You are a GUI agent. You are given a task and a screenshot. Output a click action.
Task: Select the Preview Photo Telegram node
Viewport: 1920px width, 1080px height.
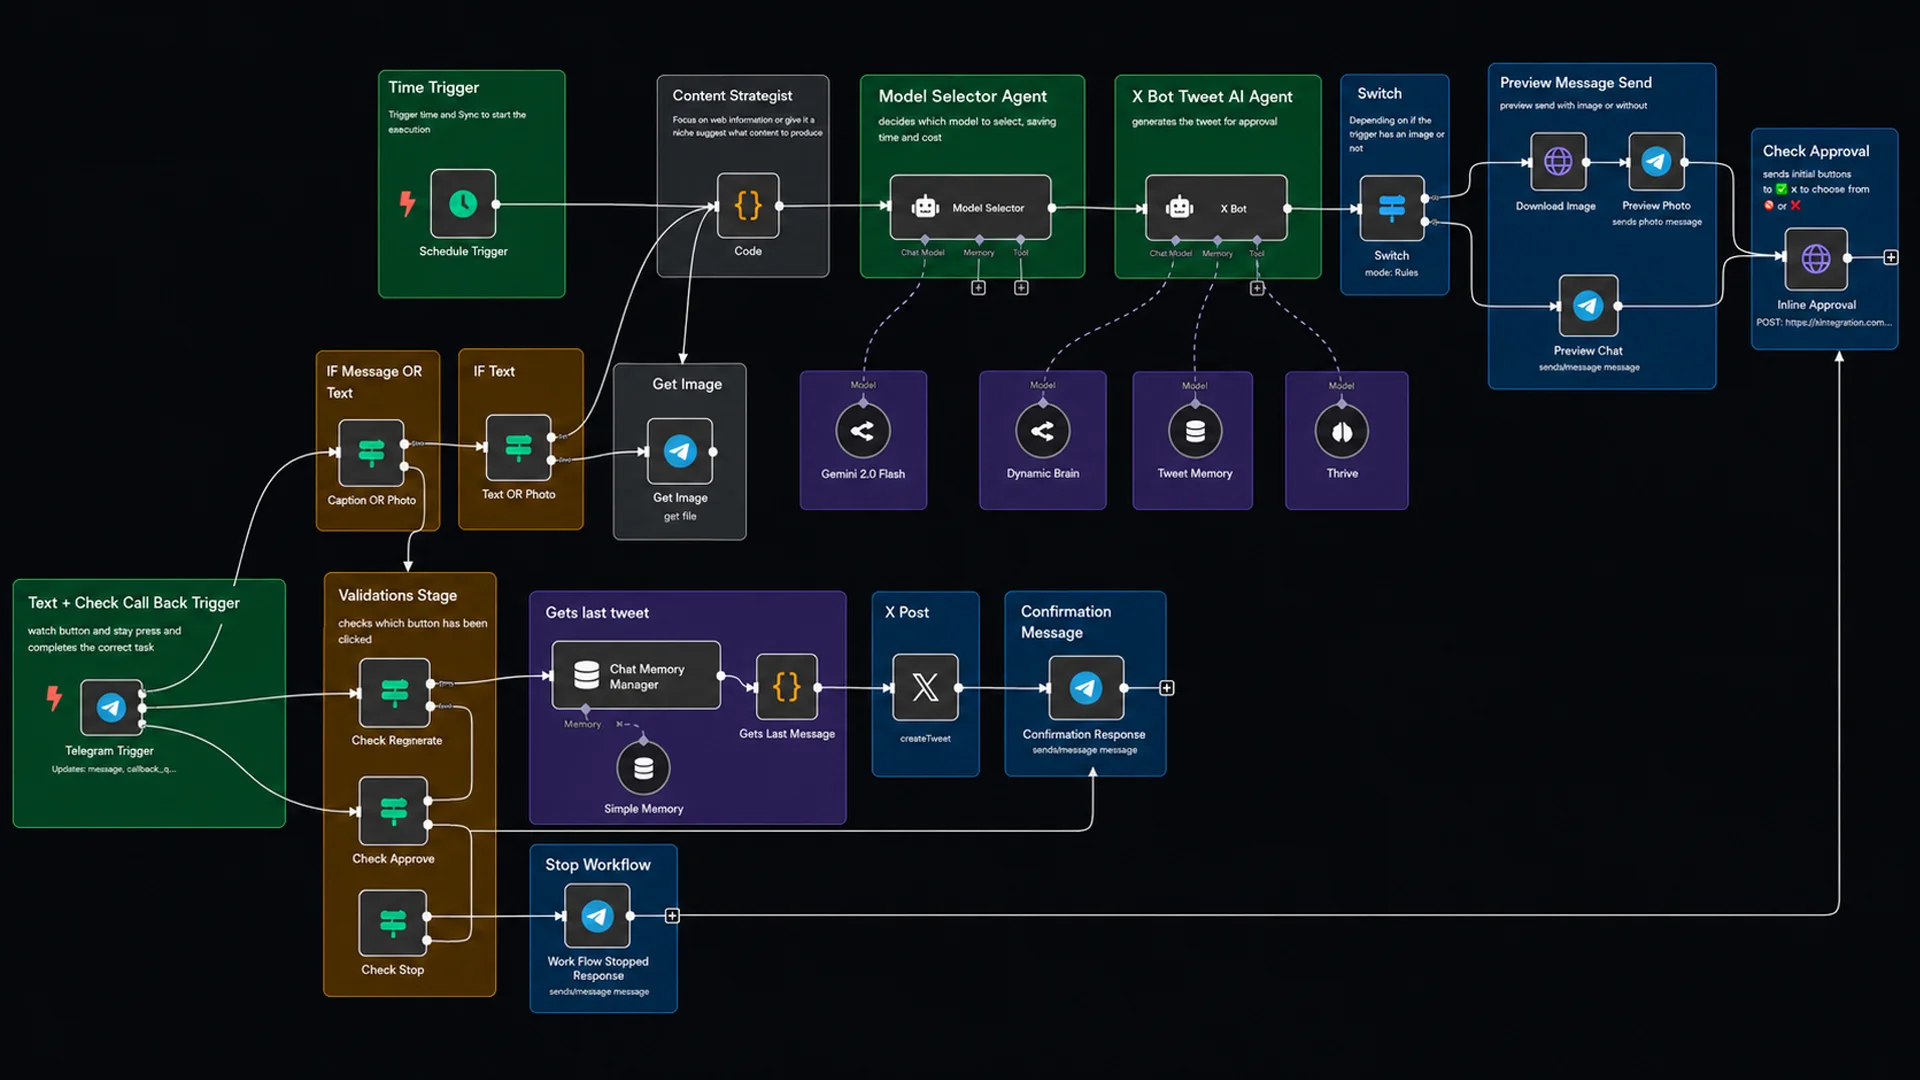(x=1656, y=161)
